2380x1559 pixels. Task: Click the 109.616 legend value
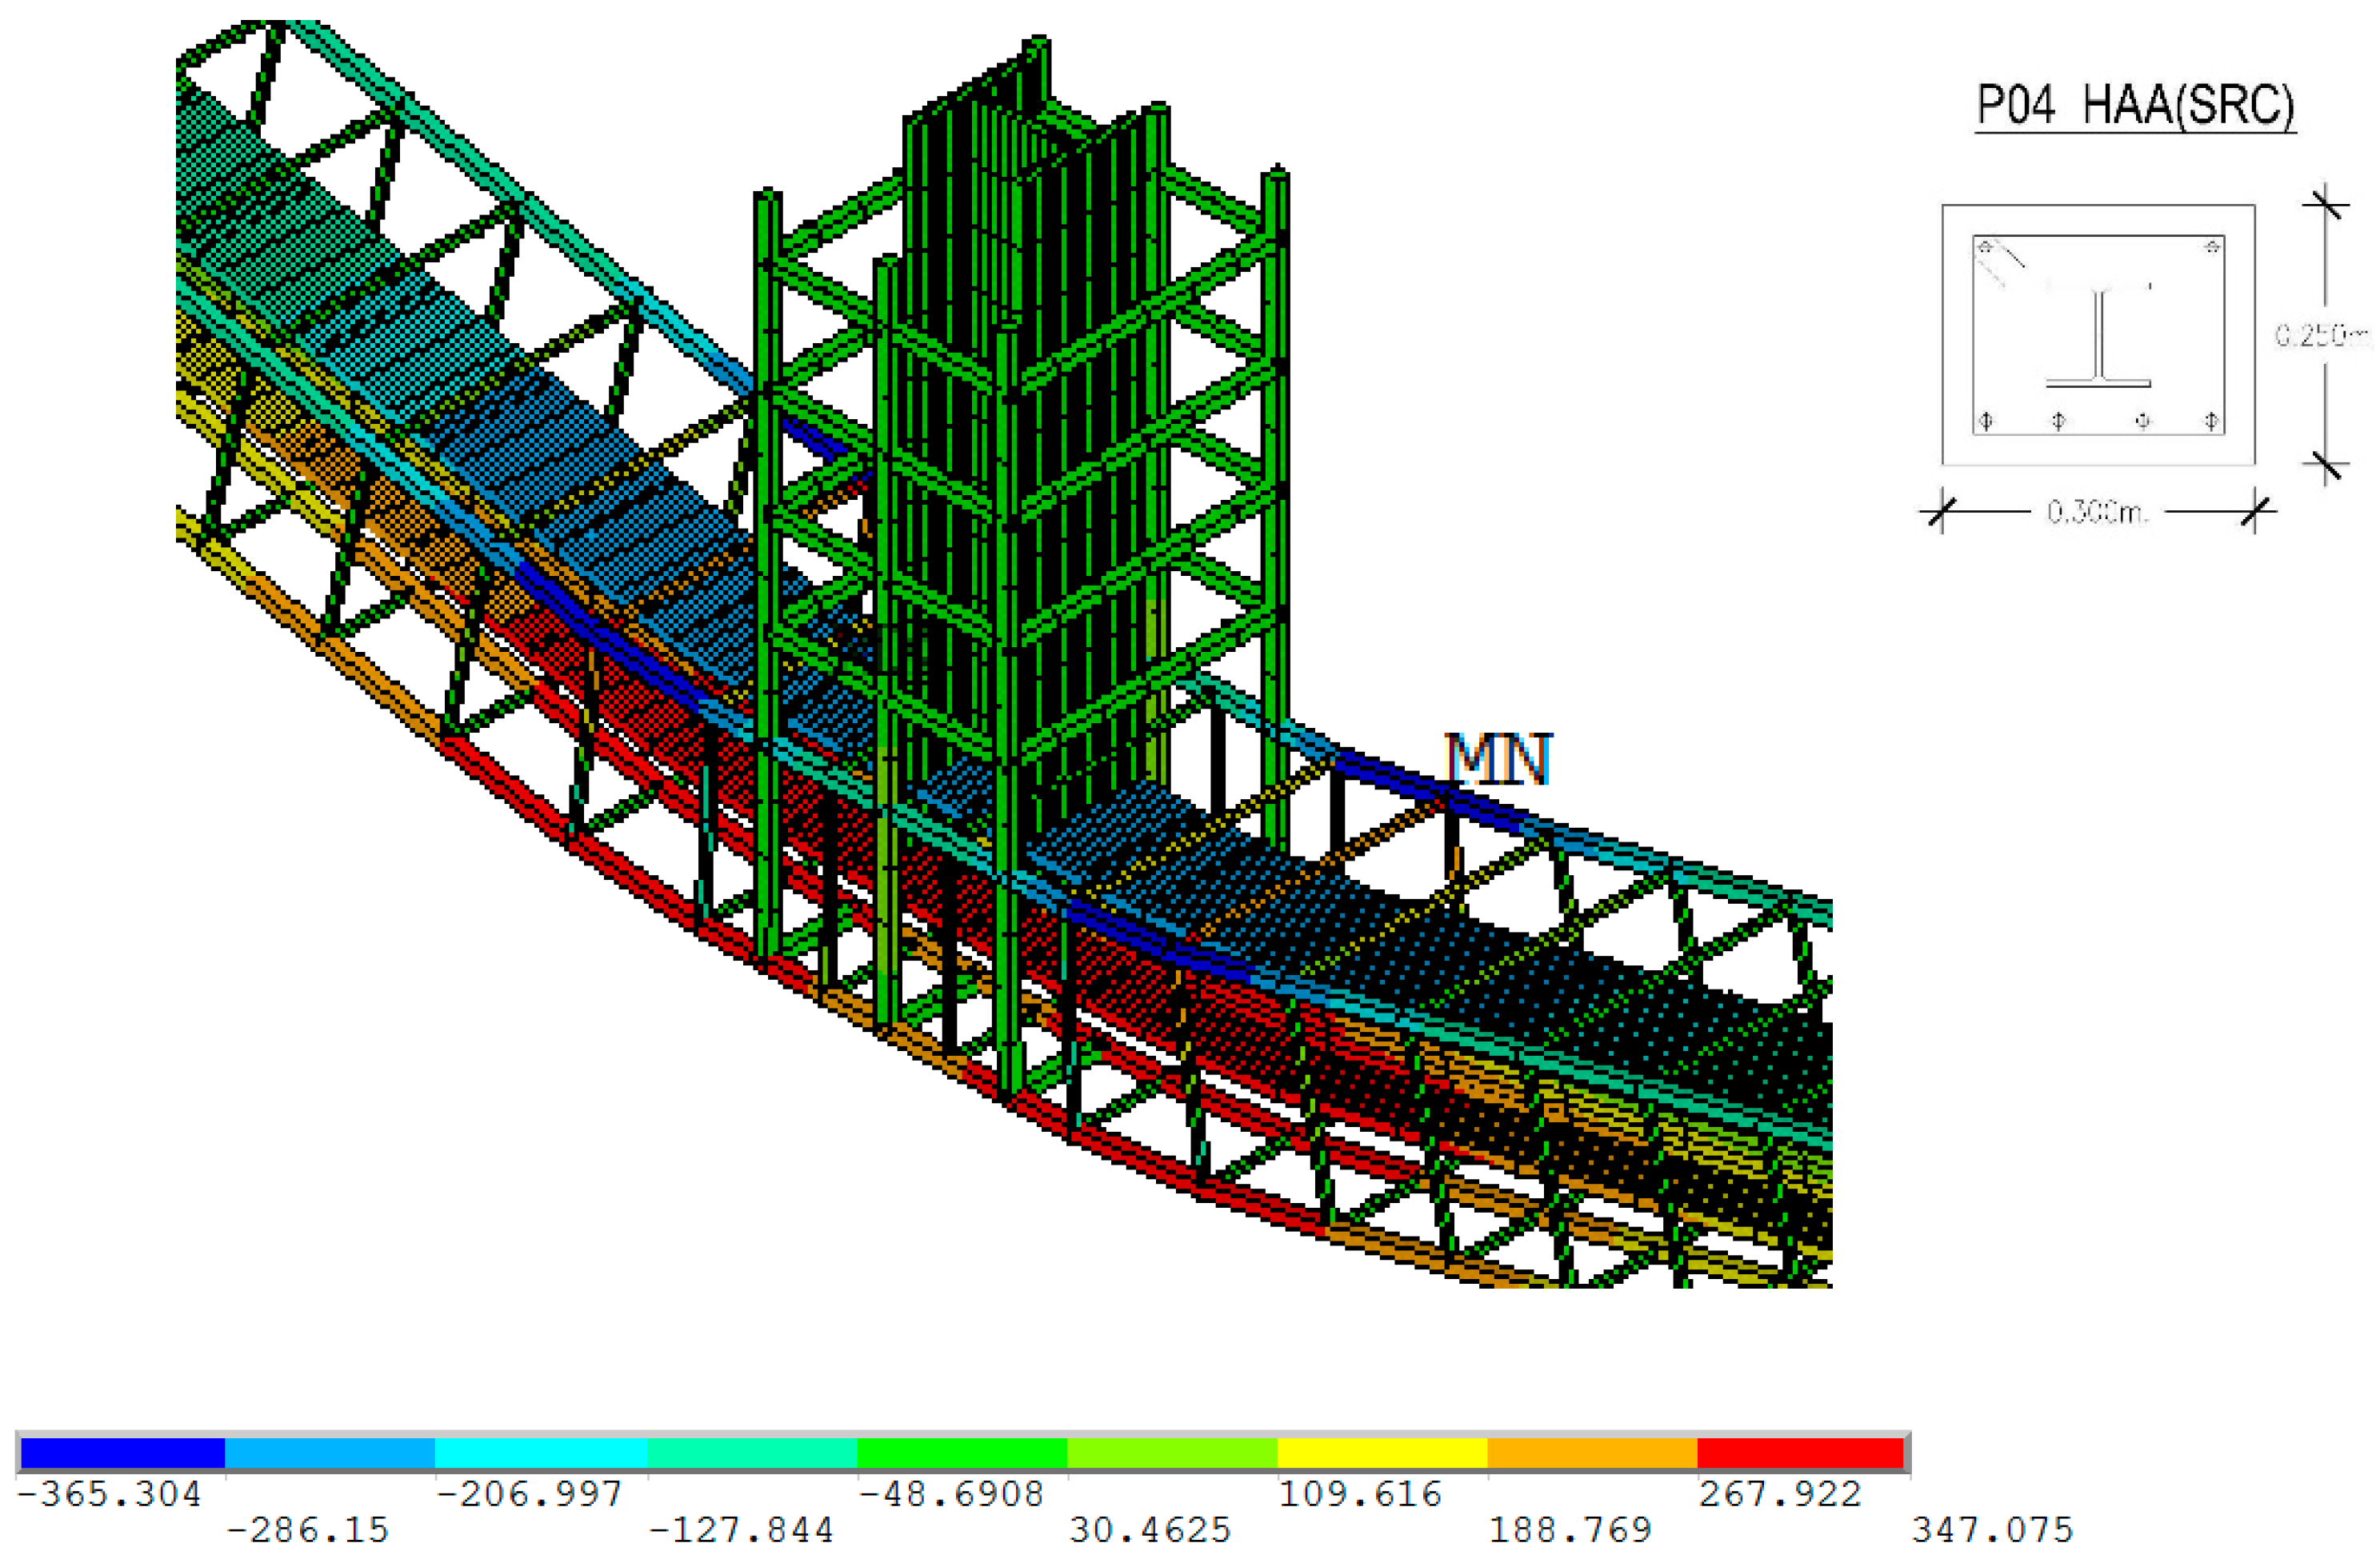coord(1360,1495)
